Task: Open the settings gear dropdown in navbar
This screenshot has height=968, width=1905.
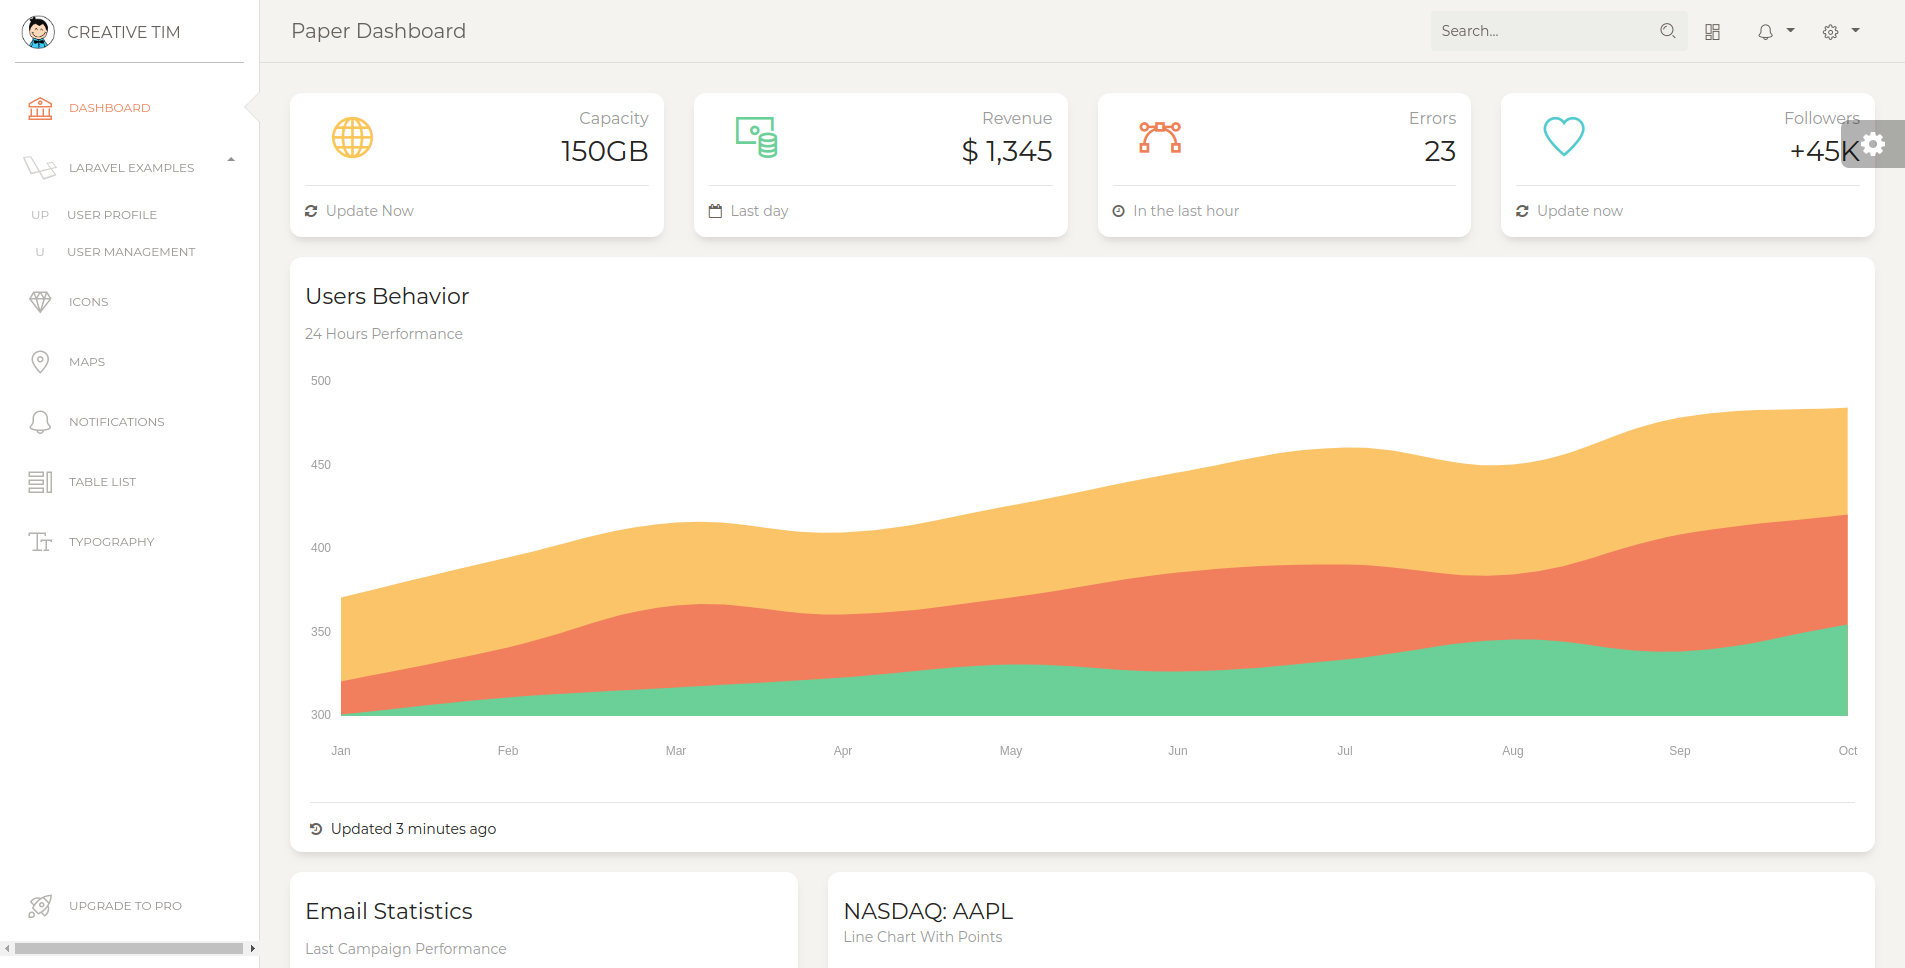Action: (x=1839, y=32)
